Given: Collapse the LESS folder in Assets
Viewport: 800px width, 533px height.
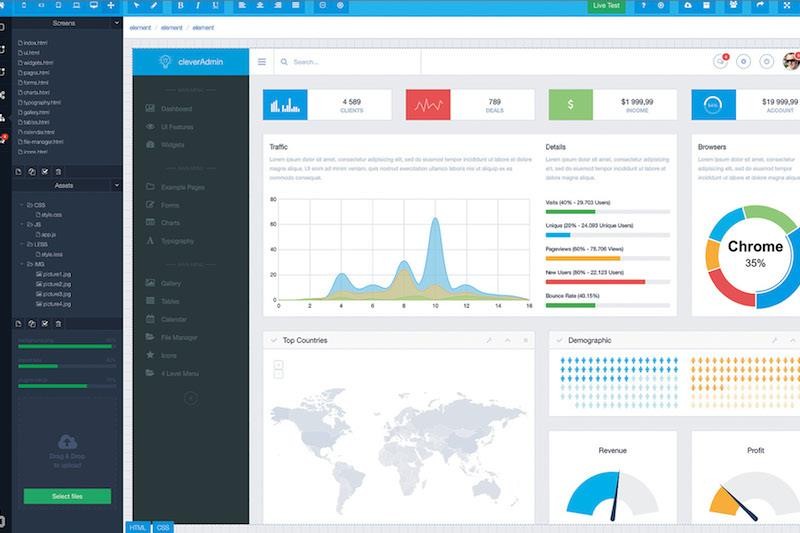Looking at the screenshot, I should 22,244.
